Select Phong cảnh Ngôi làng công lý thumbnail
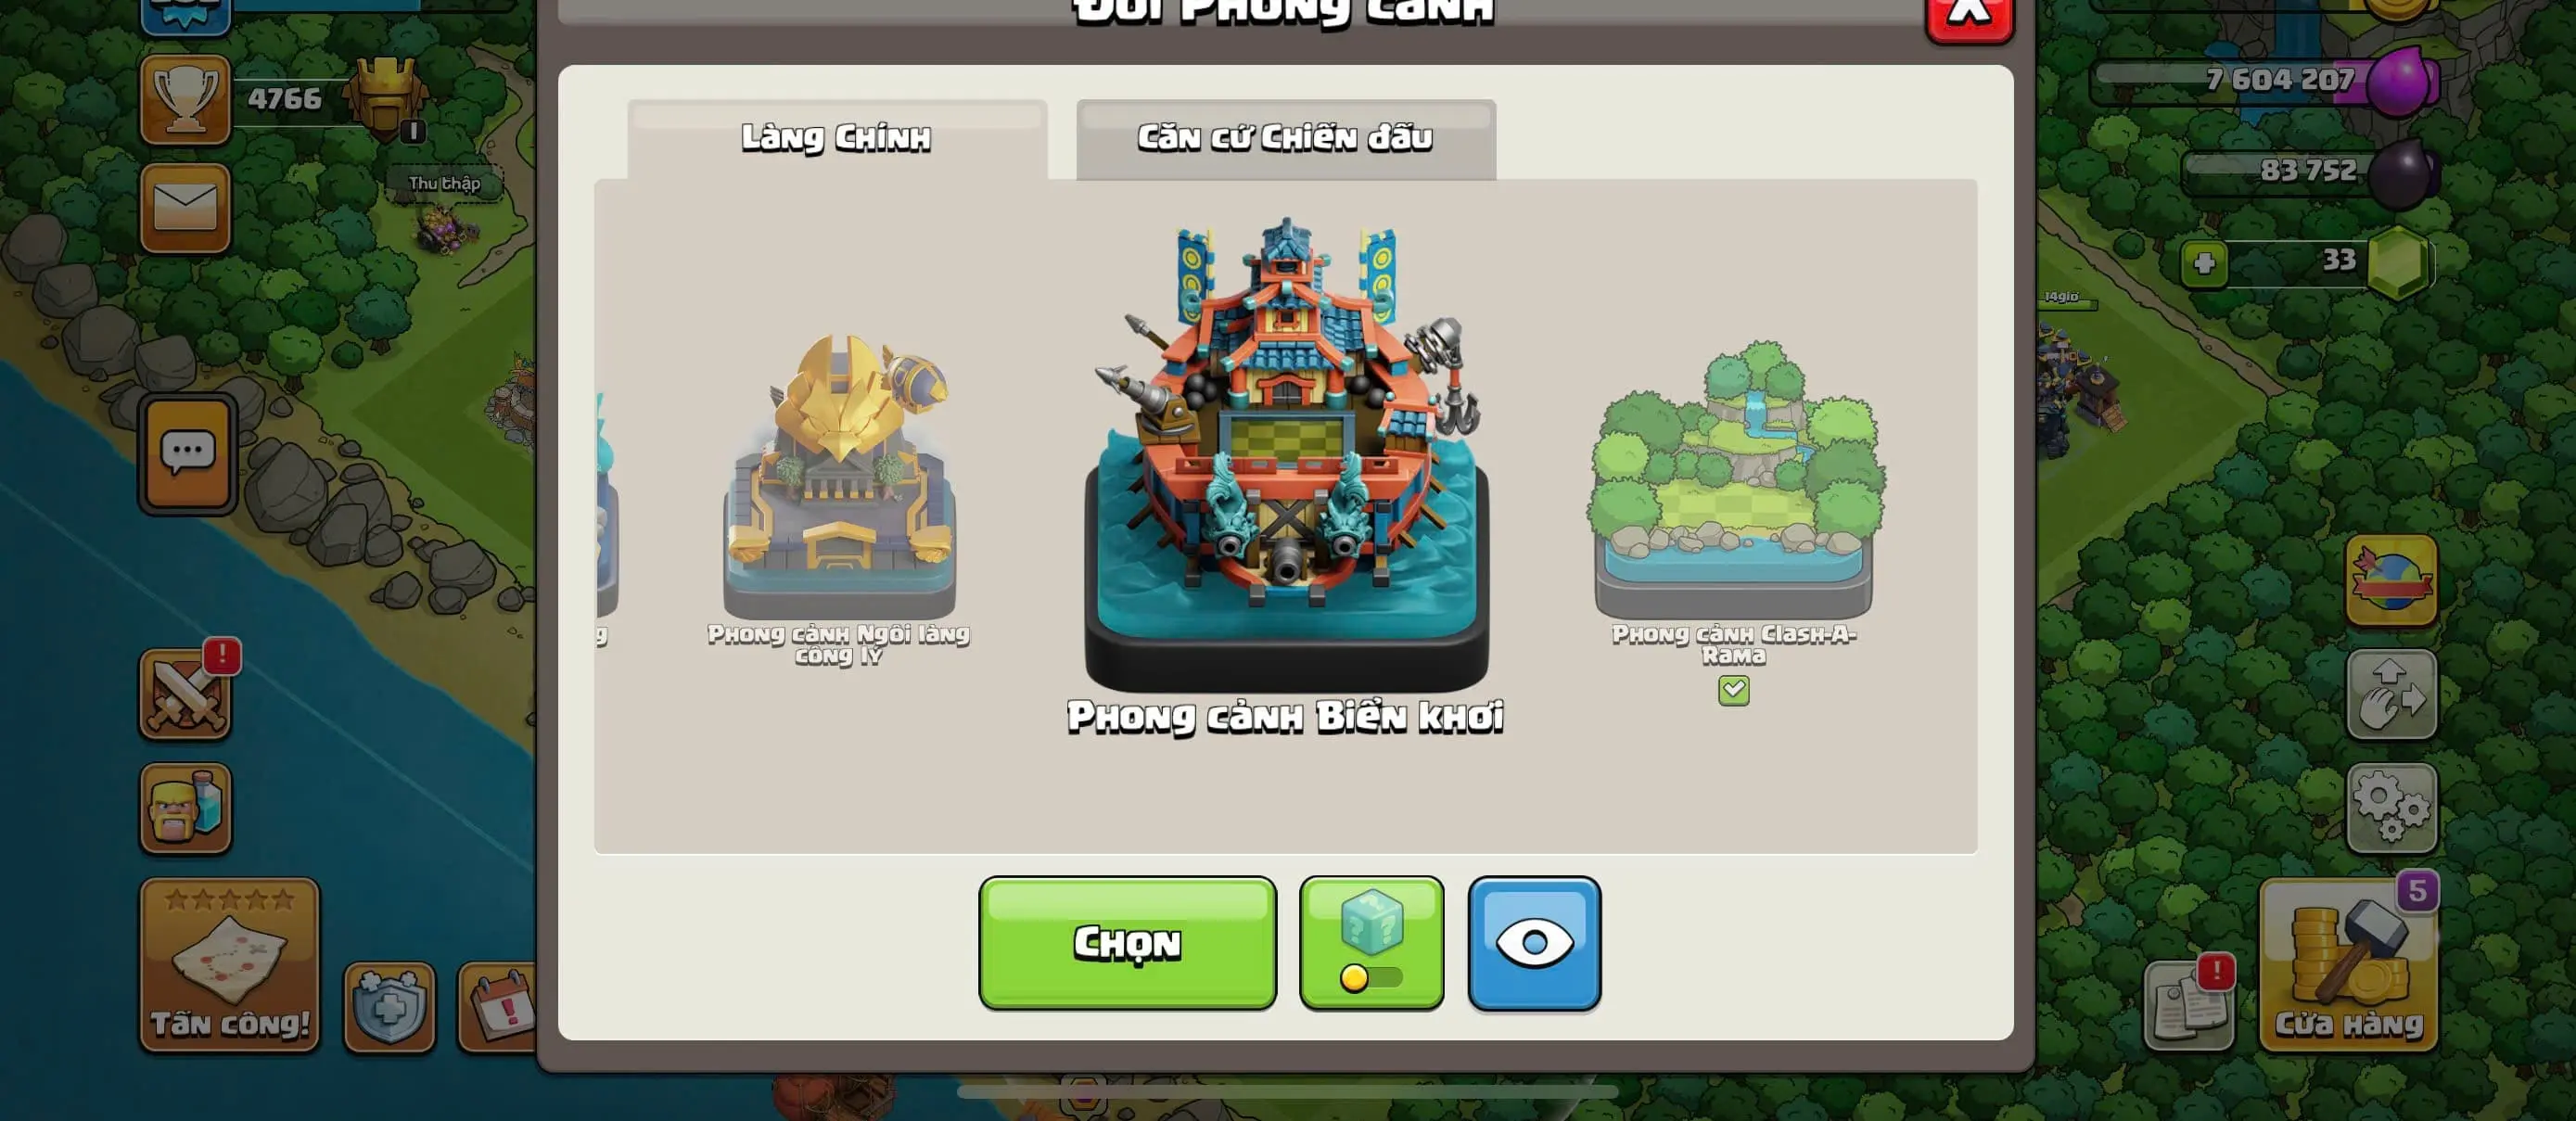 tap(839, 478)
